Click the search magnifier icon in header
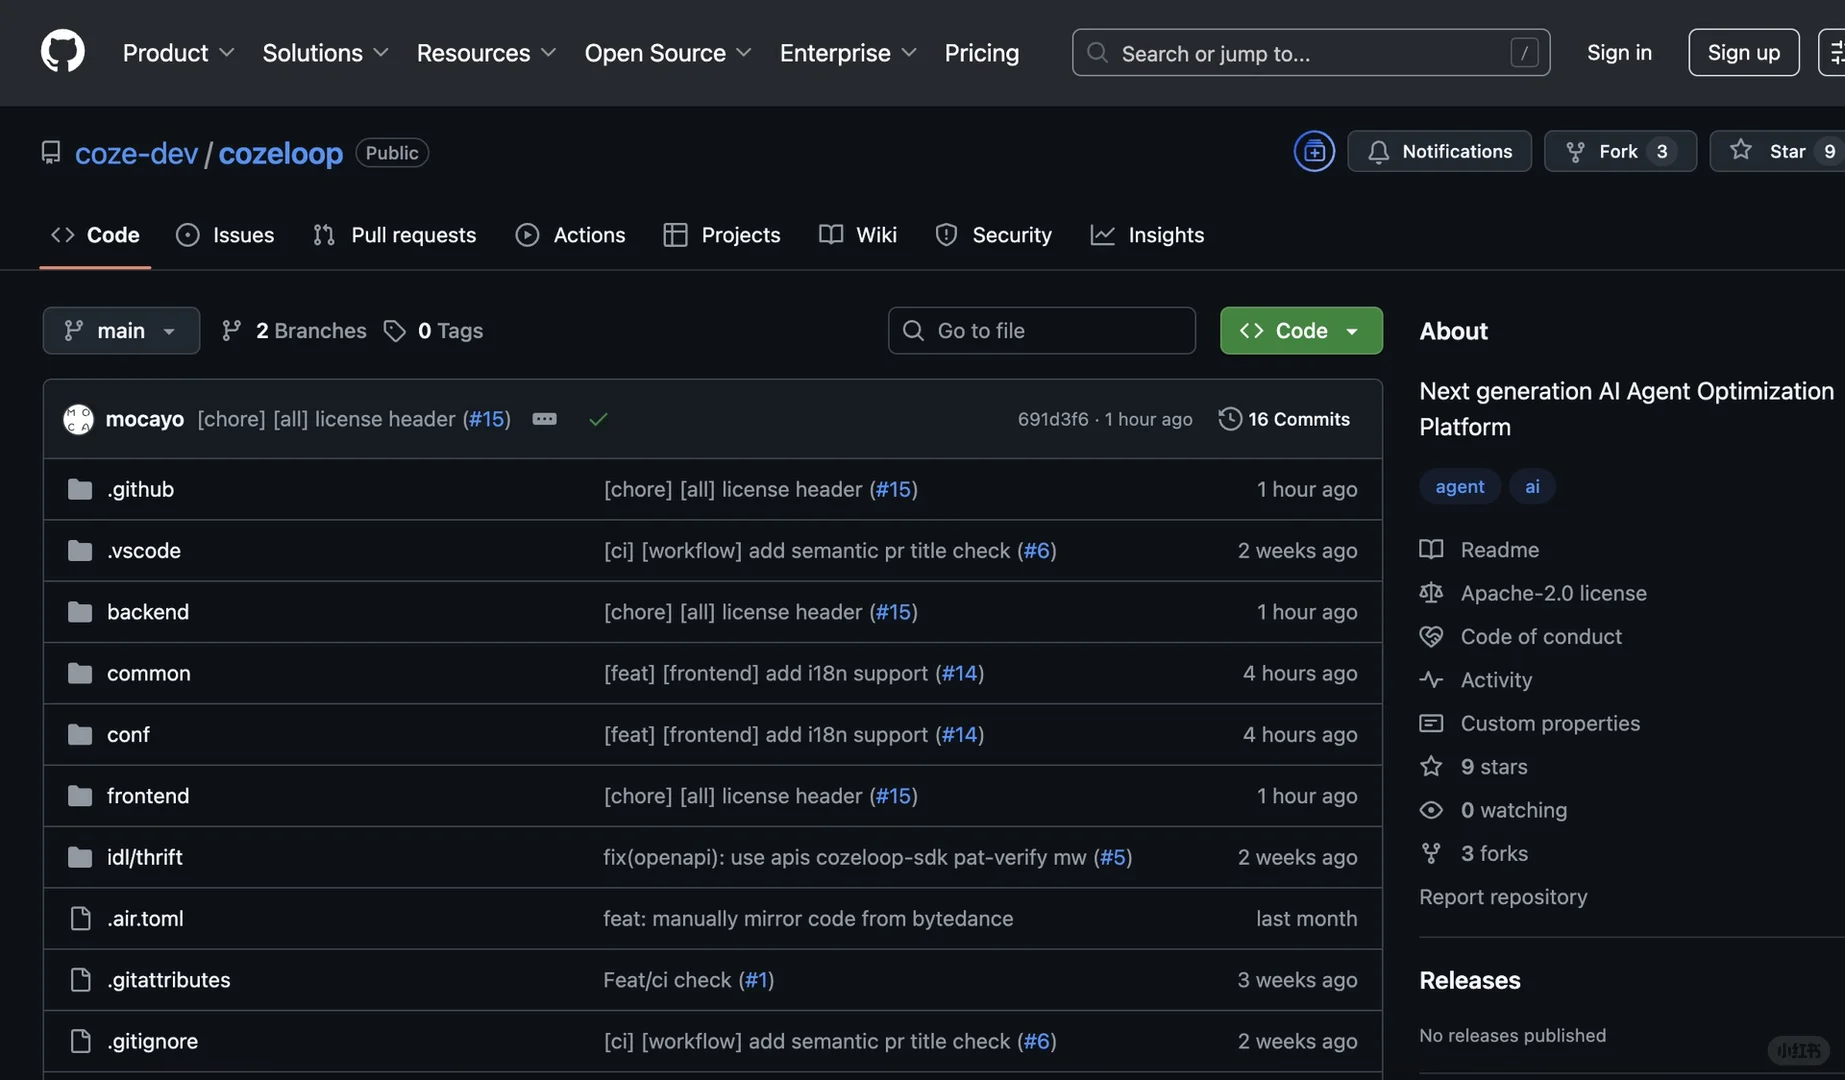Image resolution: width=1845 pixels, height=1080 pixels. (1097, 52)
